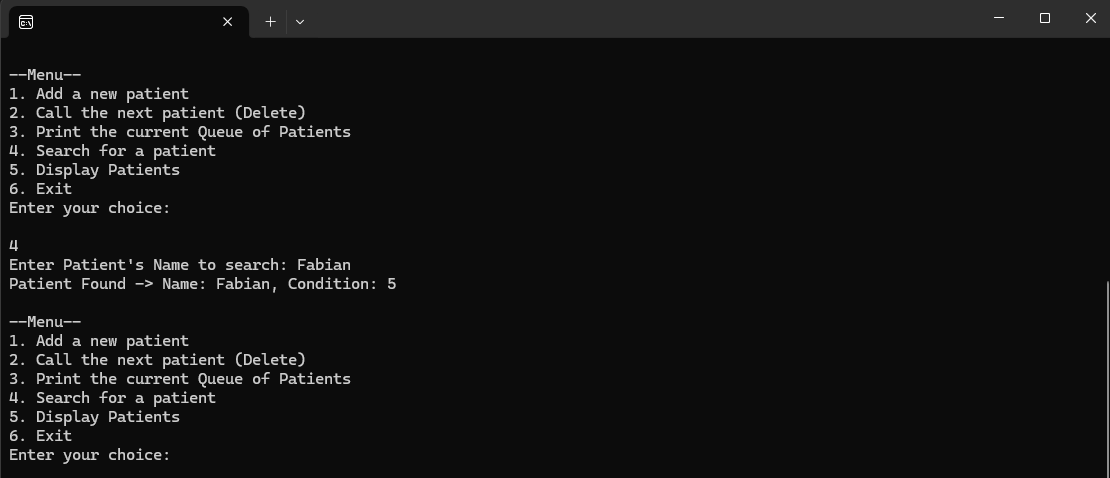Click the first '--Menu--' heading
Screen dimensions: 1110x478
click(x=45, y=75)
